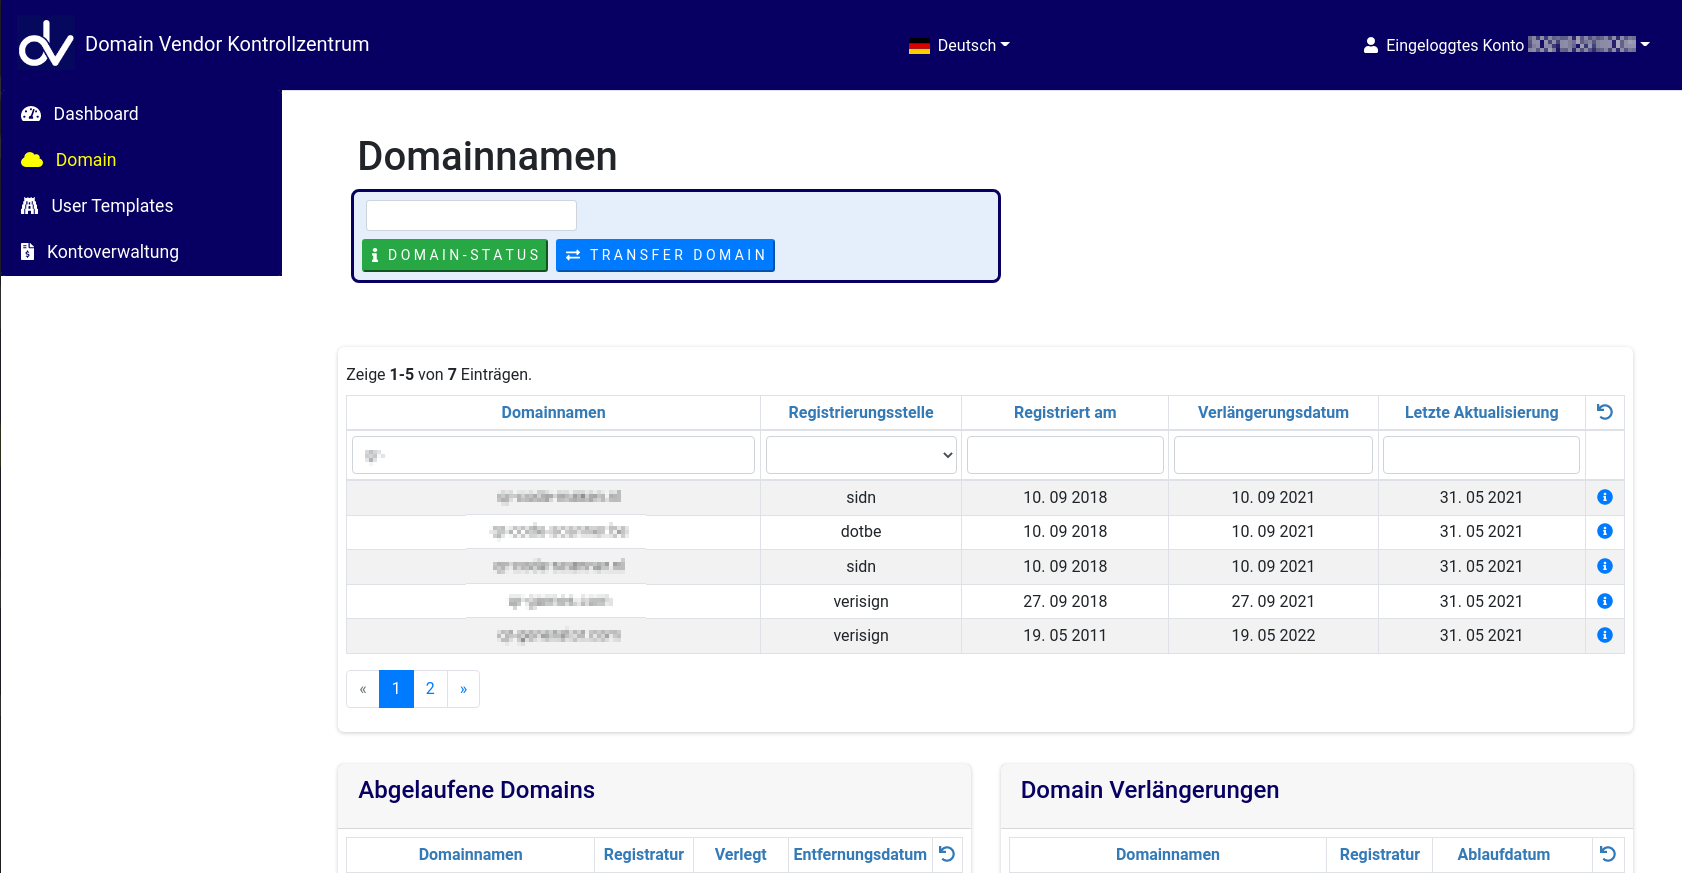The height and width of the screenshot is (873, 1682).
Task: Reset Abgelaufene Domains table icon
Action: tap(947, 854)
